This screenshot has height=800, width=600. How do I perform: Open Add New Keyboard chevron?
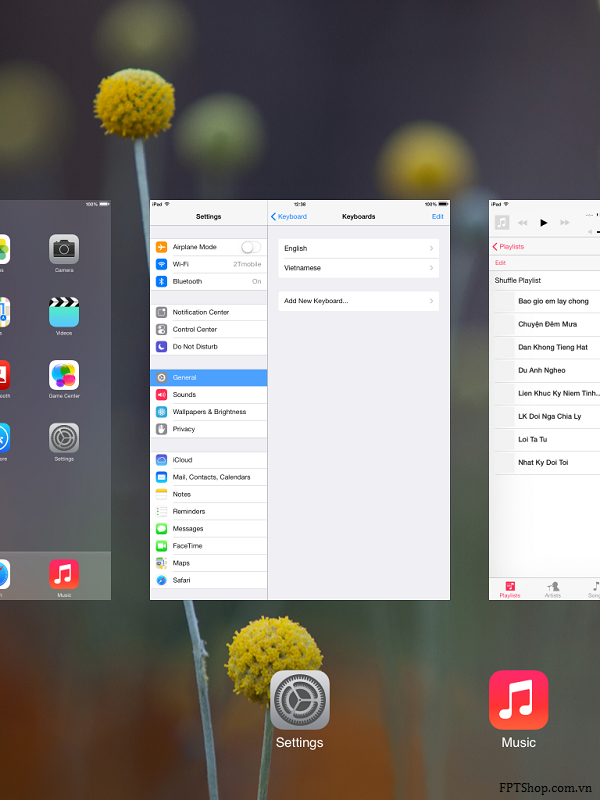(x=431, y=301)
